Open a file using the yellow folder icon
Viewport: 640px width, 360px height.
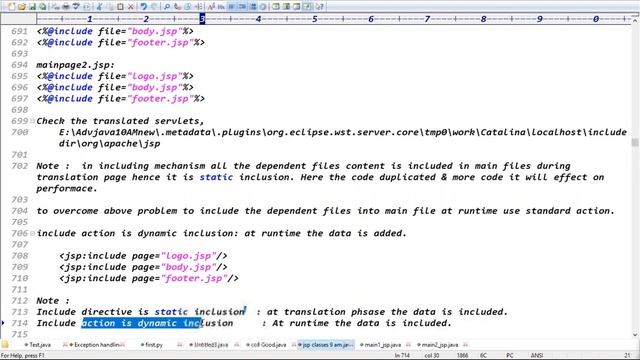pyautogui.click(x=22, y=7)
